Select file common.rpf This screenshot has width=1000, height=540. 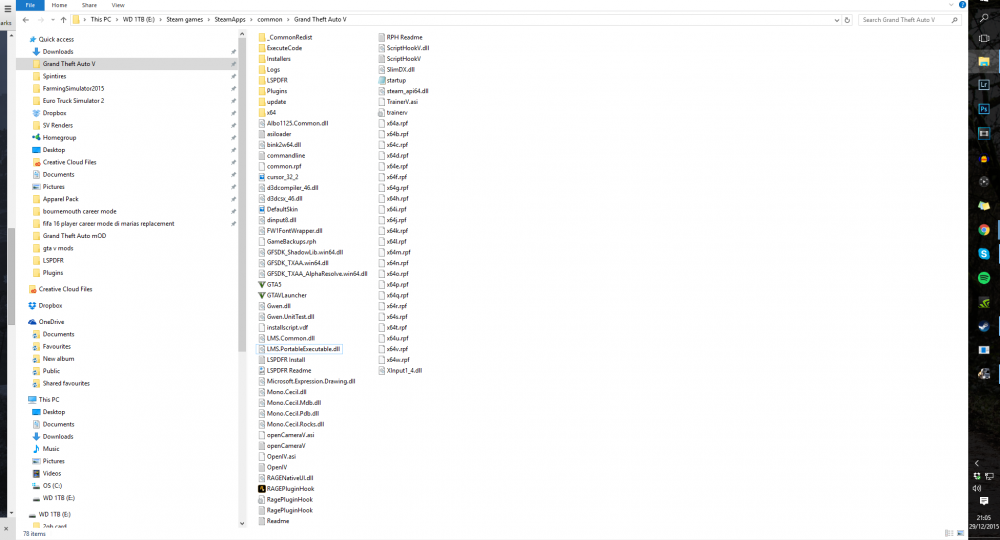click(x=284, y=166)
